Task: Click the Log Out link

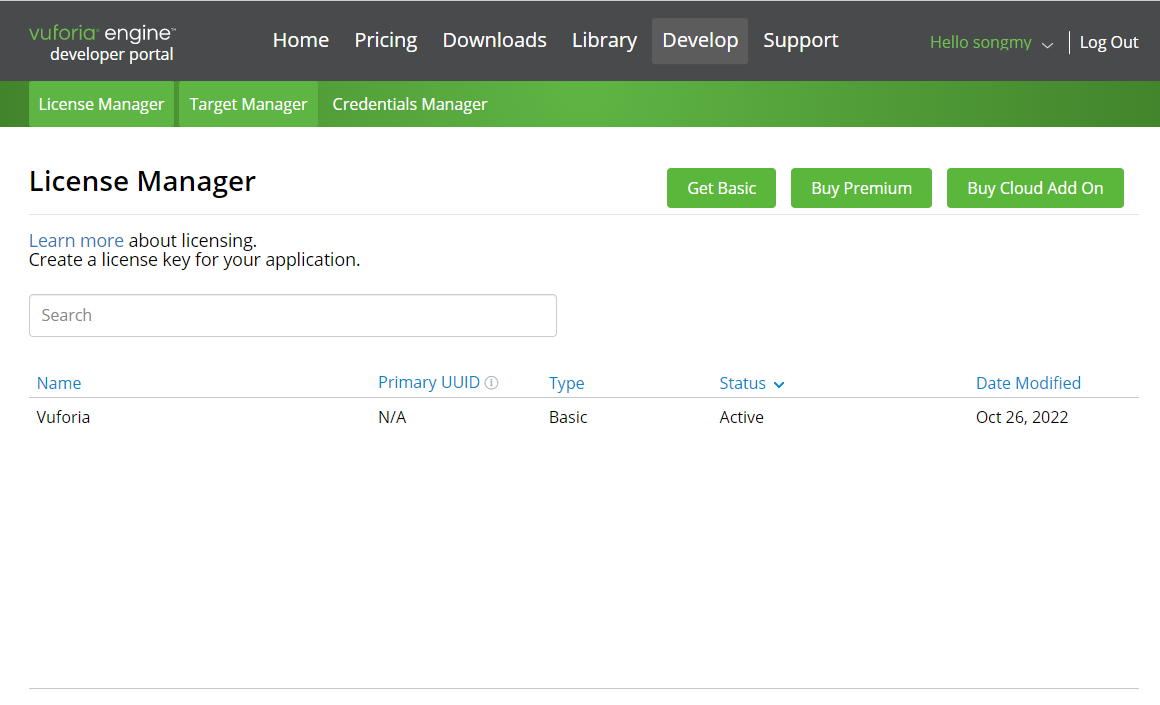Action: point(1108,43)
